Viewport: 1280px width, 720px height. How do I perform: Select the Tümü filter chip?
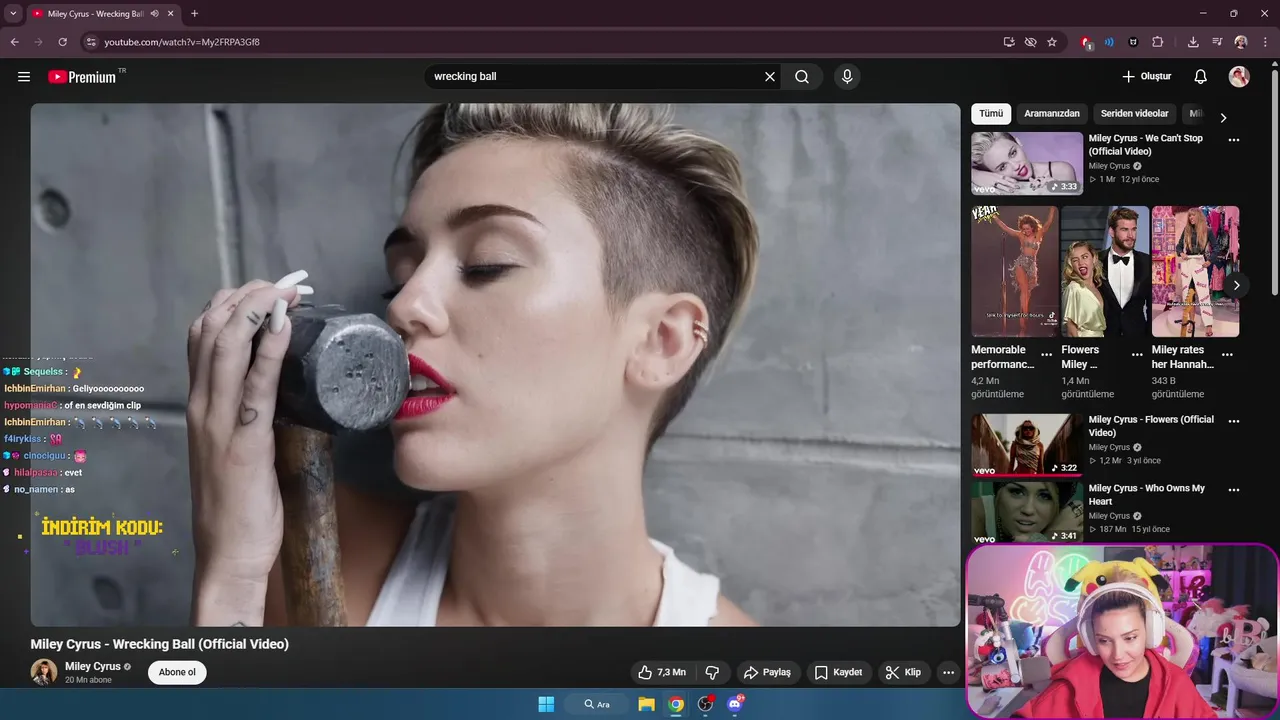(x=991, y=114)
